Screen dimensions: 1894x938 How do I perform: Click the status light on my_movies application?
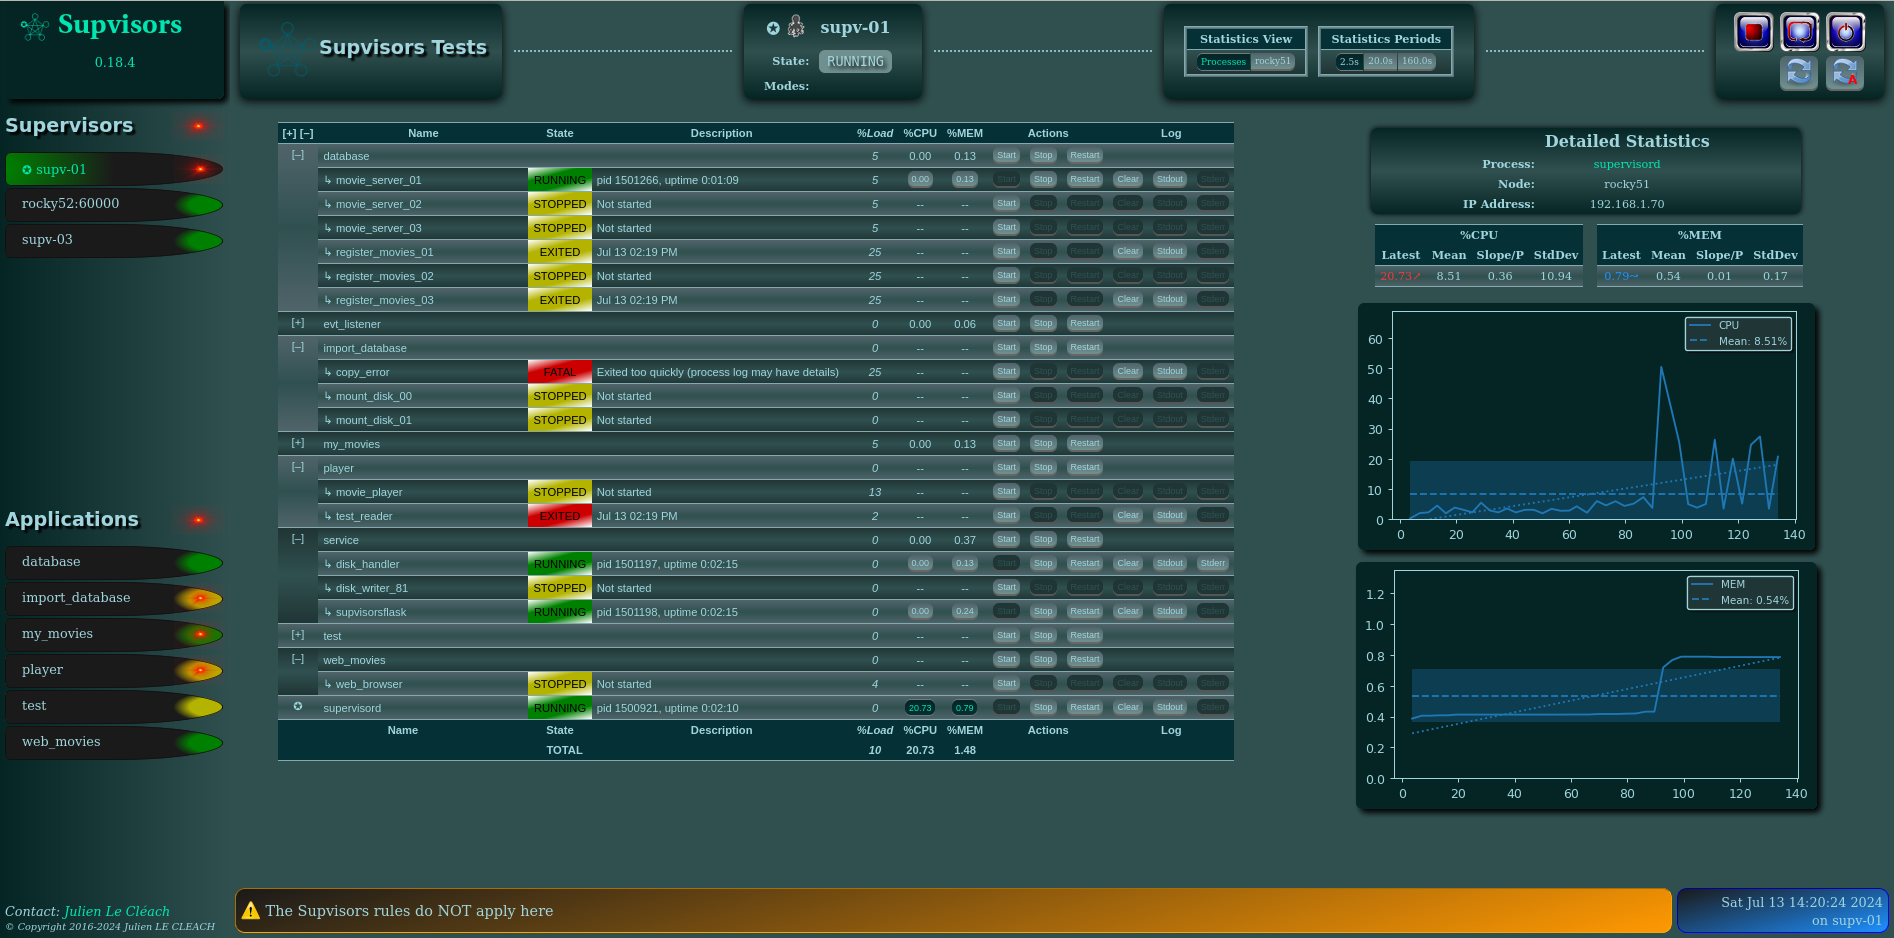[x=200, y=635]
